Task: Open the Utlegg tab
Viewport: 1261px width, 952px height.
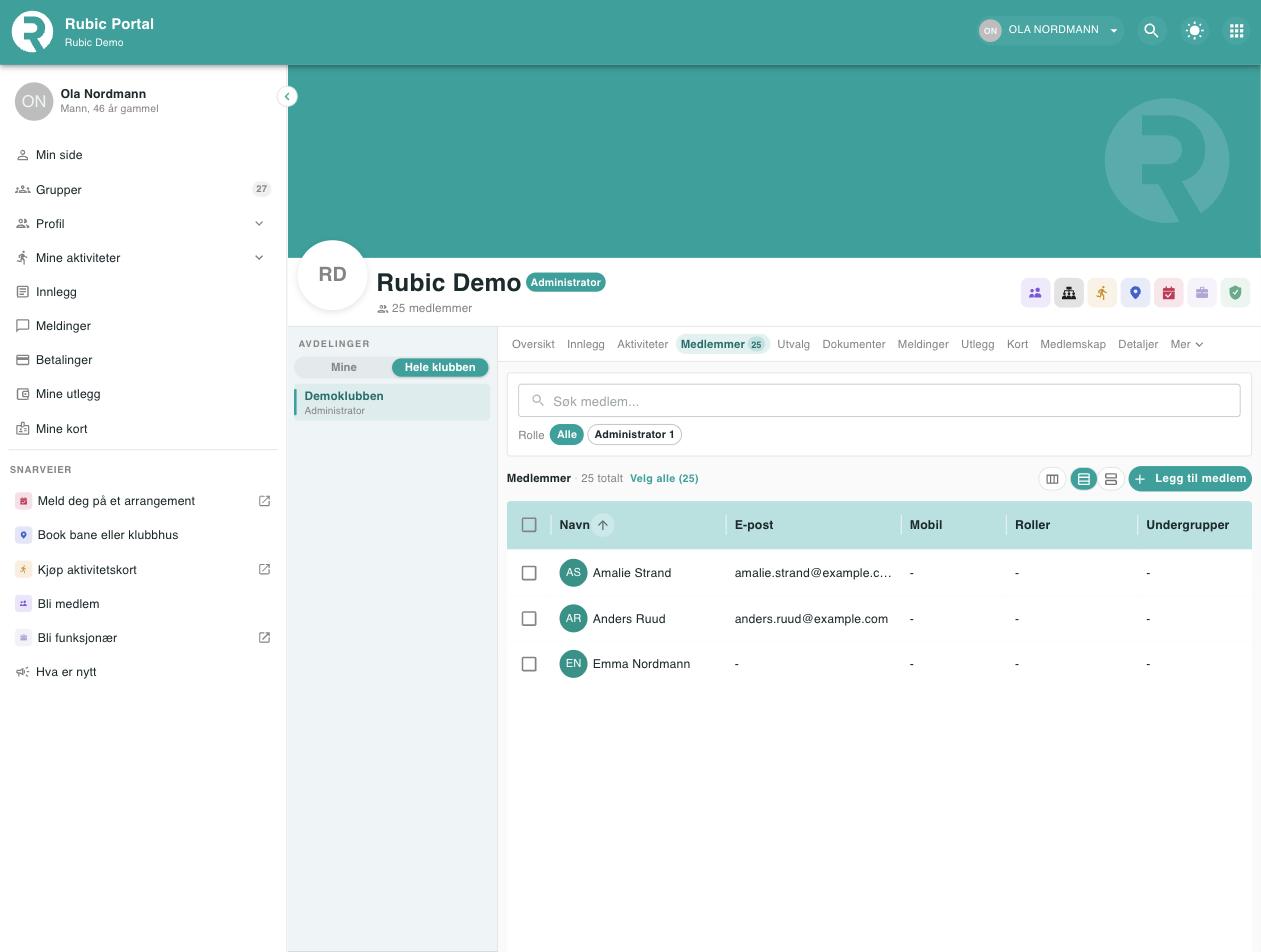Action: pyautogui.click(x=977, y=344)
